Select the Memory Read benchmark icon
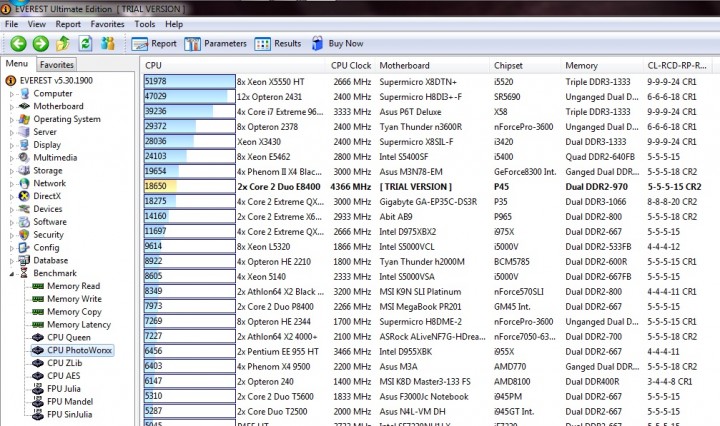 pos(38,286)
